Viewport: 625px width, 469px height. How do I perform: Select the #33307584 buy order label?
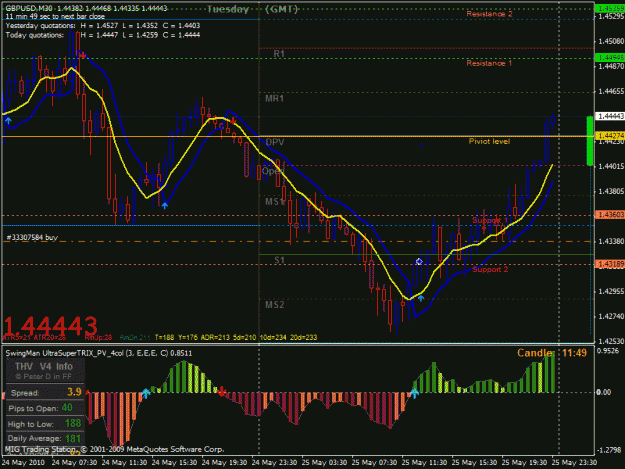[32, 237]
